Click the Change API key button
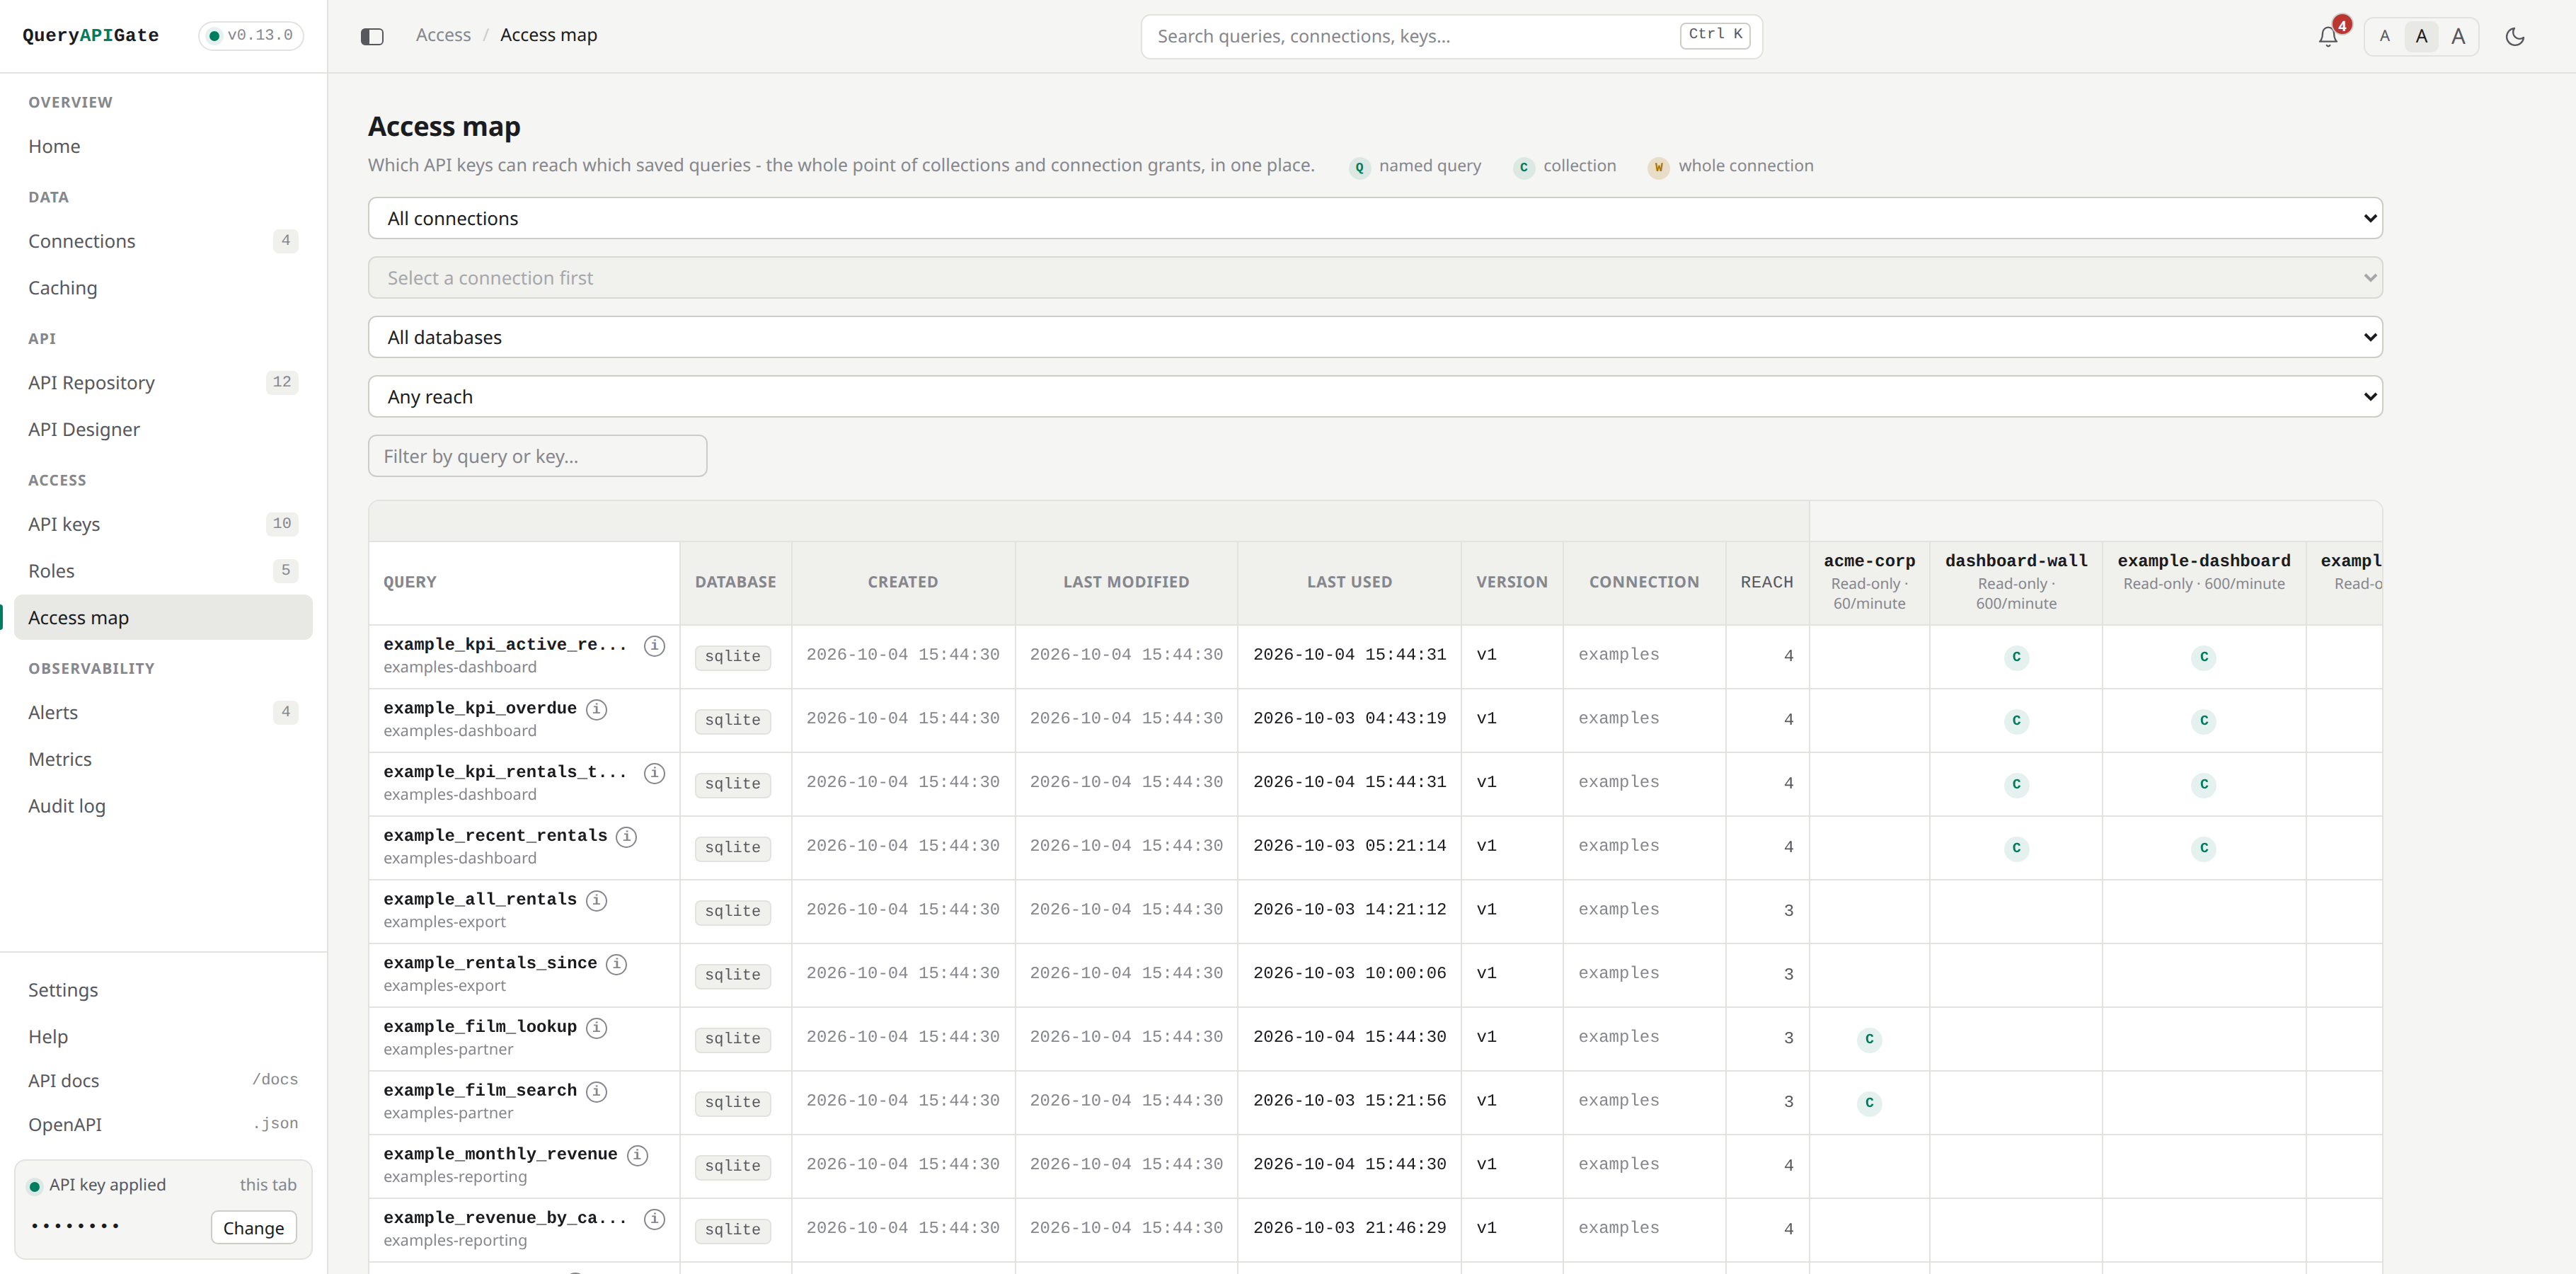 [x=253, y=1228]
